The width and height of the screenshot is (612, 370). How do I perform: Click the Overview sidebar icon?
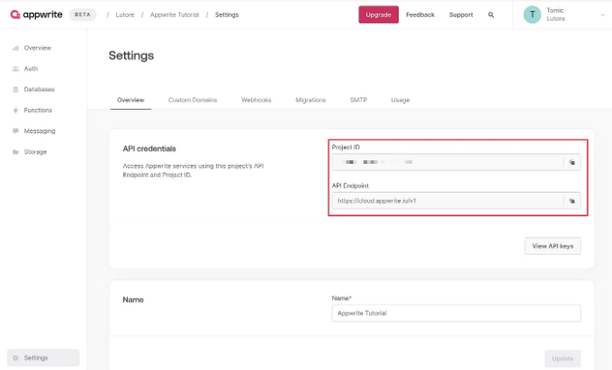coord(16,48)
